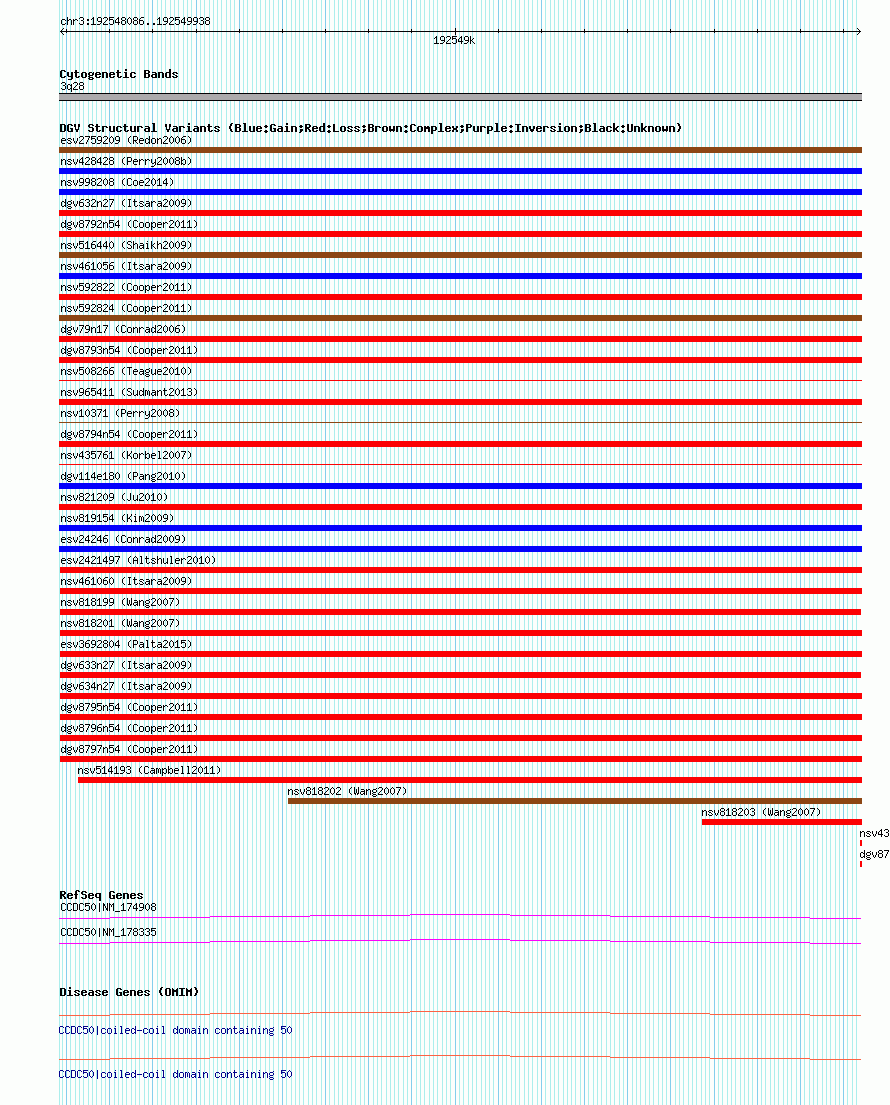Click dgv8795n54 (Cooper2011) label
The image size is (890, 1105).
coord(129,708)
